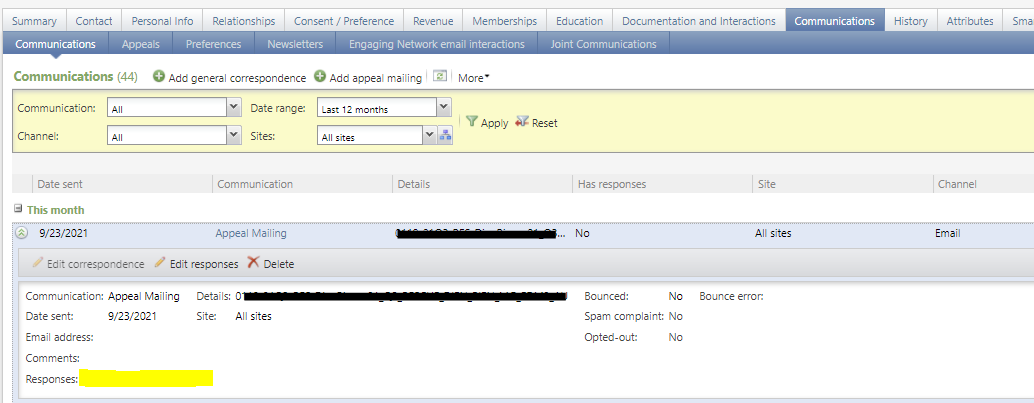Open the site hierarchy icon beside Sites
Screen dimensions: 1034x403
(445, 137)
